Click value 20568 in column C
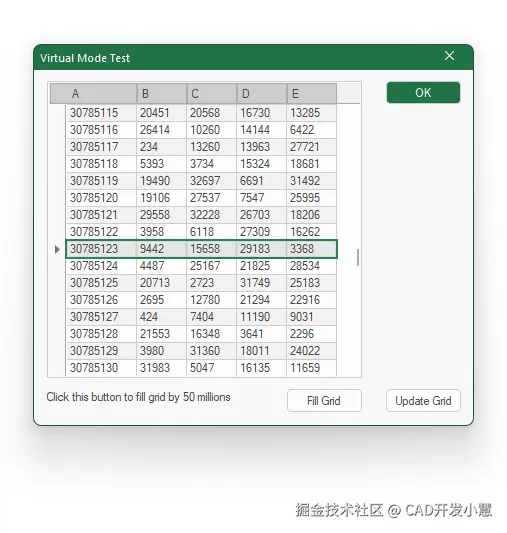This screenshot has width=507, height=533. pos(211,113)
